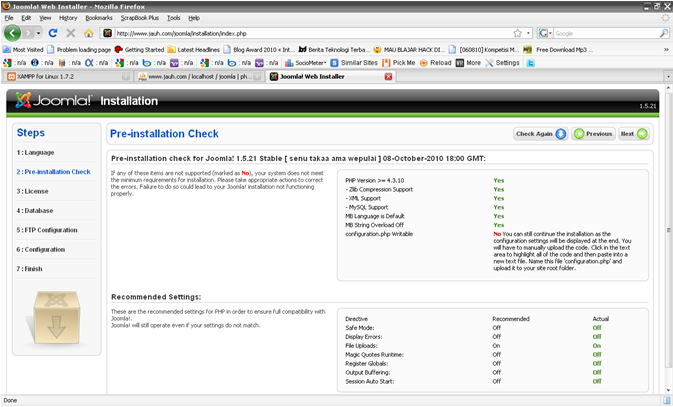673x407 pixels.
Task: Open the Most Visited bookmarks folder
Action: 23,49
